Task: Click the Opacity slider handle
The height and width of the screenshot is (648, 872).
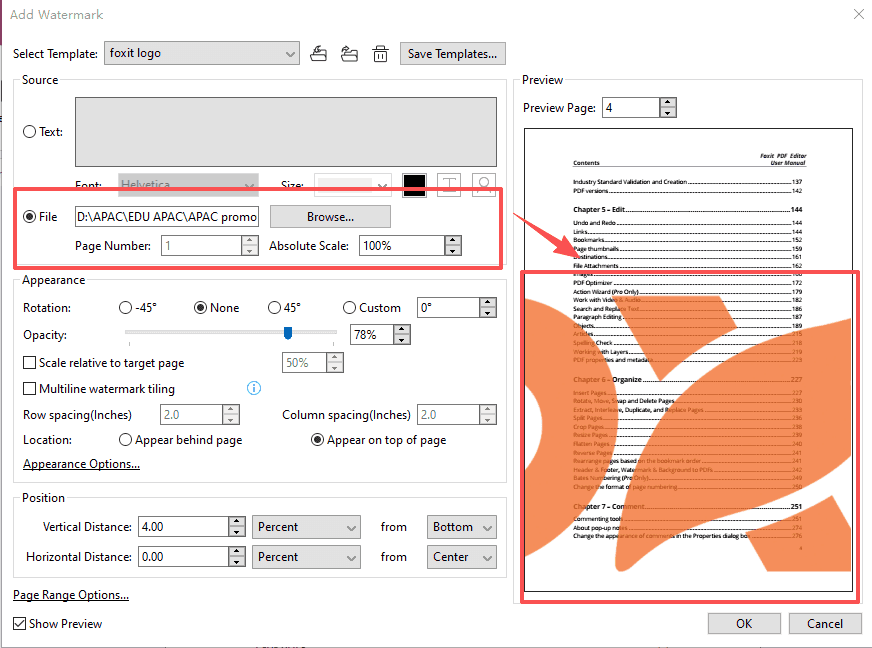Action: [288, 333]
